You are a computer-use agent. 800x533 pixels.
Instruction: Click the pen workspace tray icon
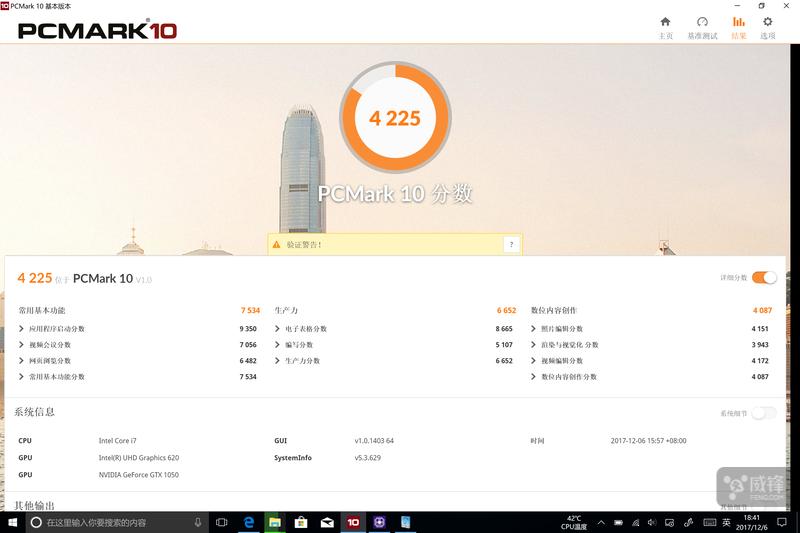click(688, 522)
